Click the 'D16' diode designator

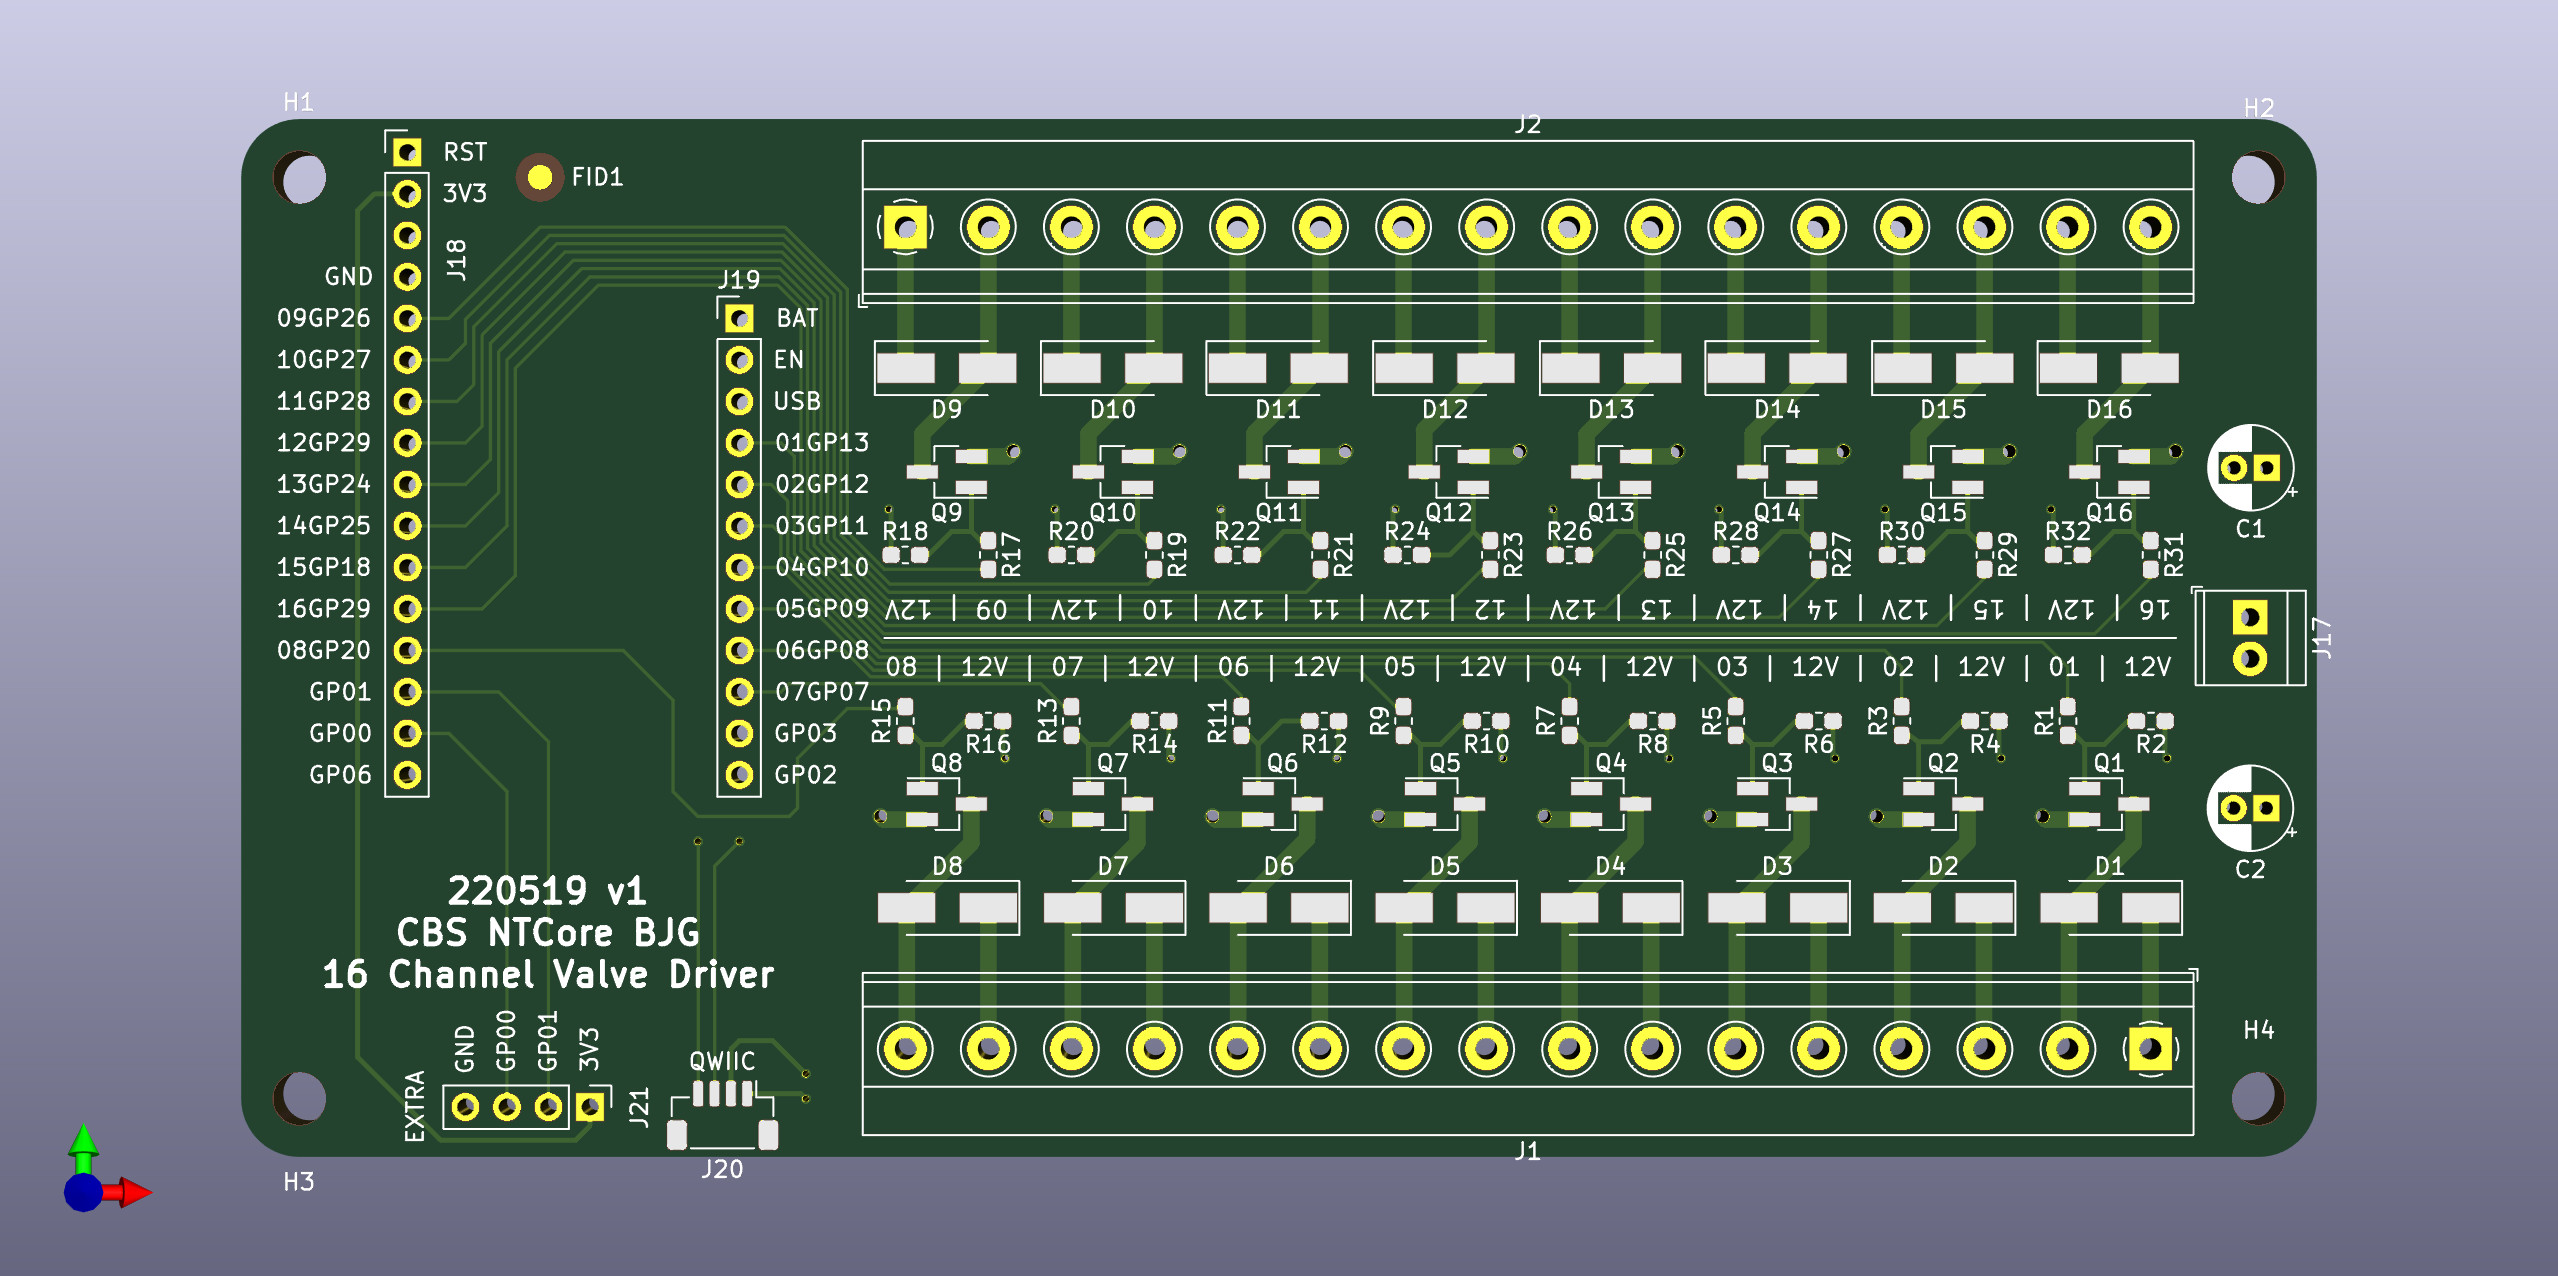tap(2109, 409)
